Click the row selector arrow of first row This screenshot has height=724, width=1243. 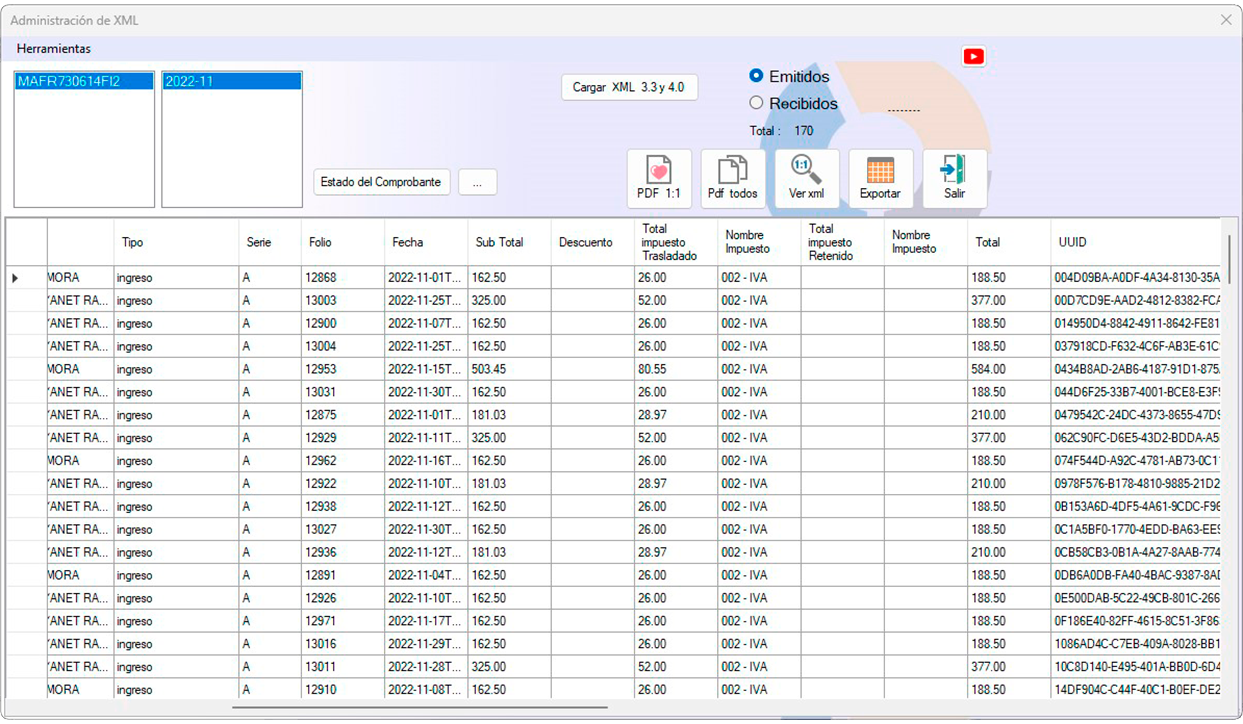coord(15,278)
